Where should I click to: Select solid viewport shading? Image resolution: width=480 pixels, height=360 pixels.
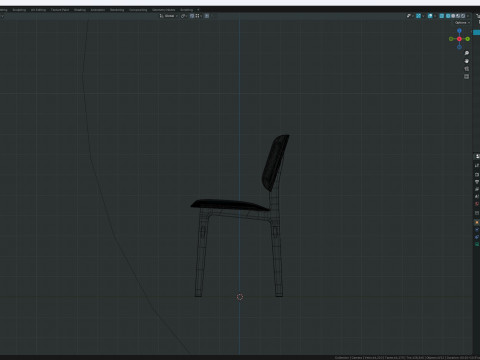tap(453, 16)
